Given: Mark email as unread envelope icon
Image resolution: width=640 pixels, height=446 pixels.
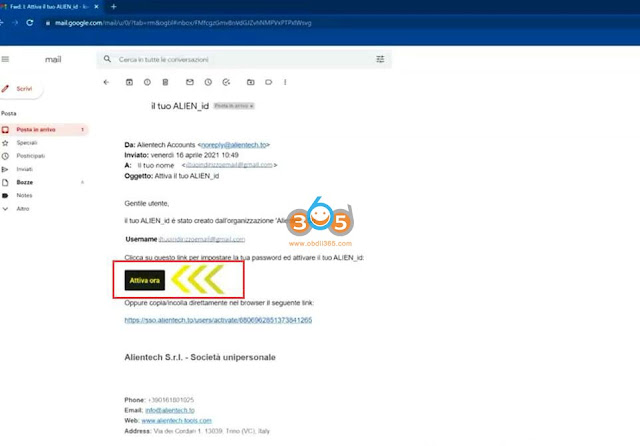Looking at the screenshot, I should pyautogui.click(x=190, y=82).
